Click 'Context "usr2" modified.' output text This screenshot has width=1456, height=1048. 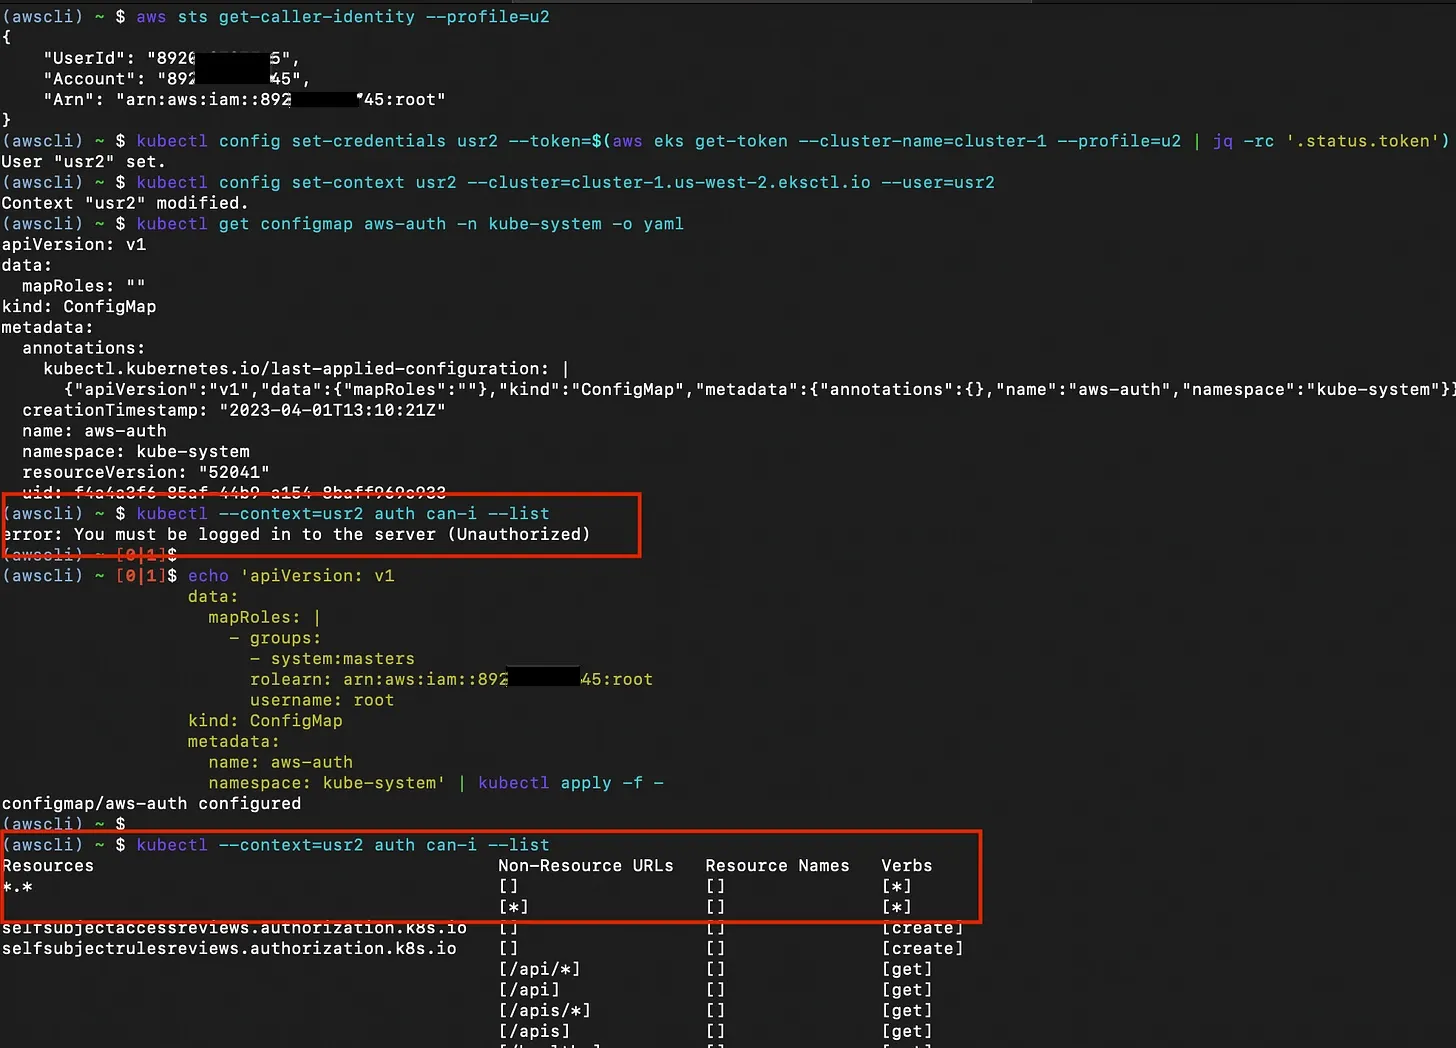pos(125,203)
